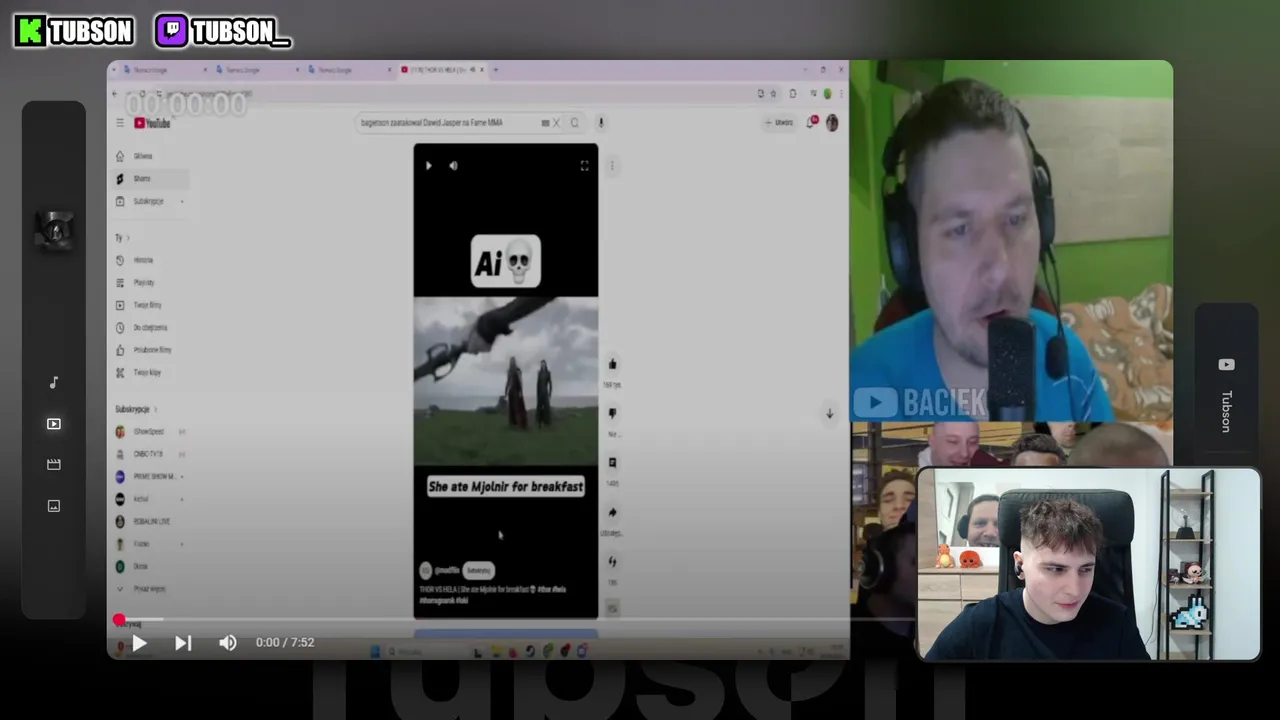Like the Short with thumbs up
The height and width of the screenshot is (720, 1280).
click(612, 365)
